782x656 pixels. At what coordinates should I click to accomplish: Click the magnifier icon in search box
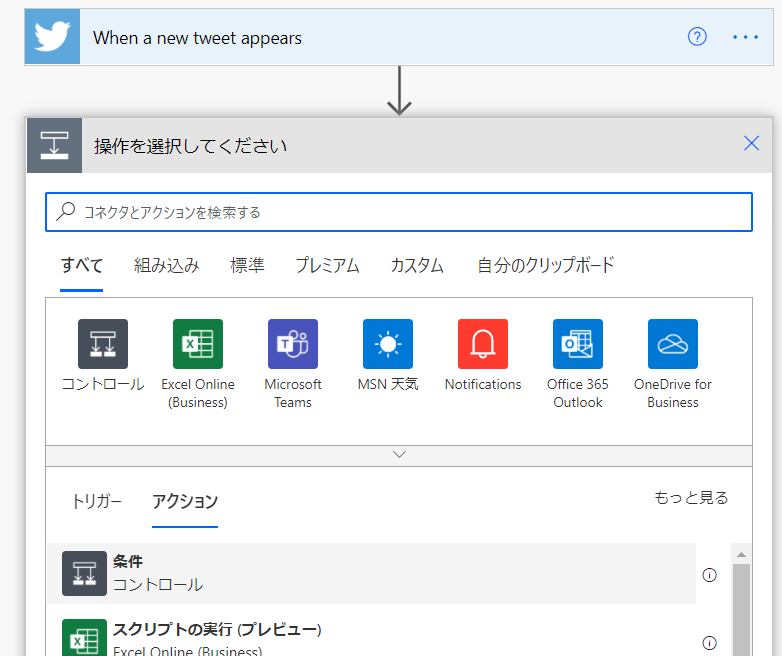coord(65,212)
